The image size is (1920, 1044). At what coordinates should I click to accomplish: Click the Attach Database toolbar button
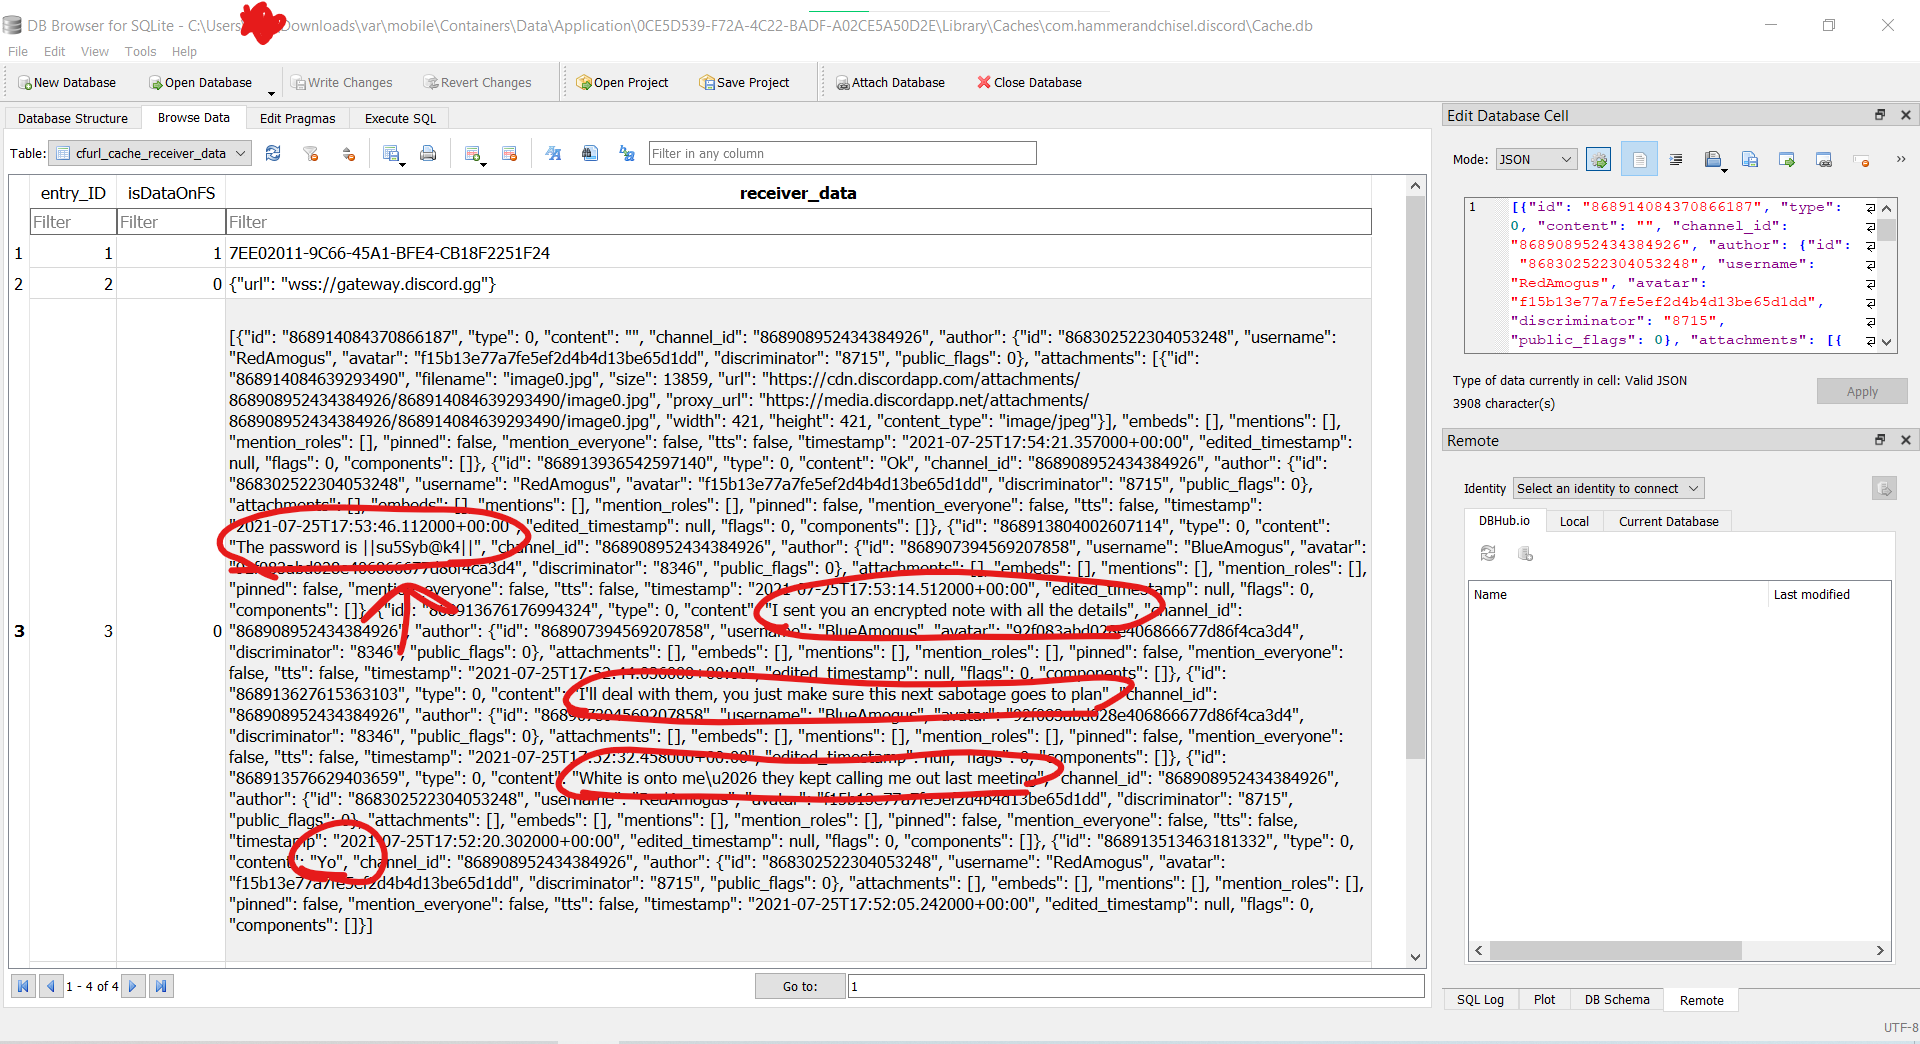[x=890, y=83]
